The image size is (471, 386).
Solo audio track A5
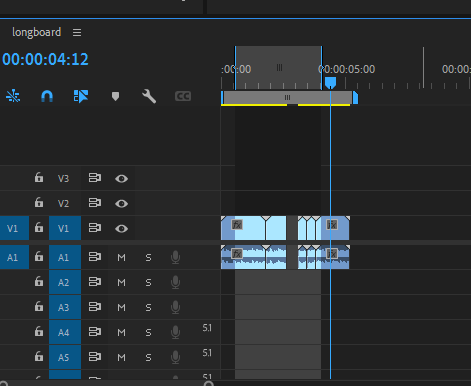point(148,357)
